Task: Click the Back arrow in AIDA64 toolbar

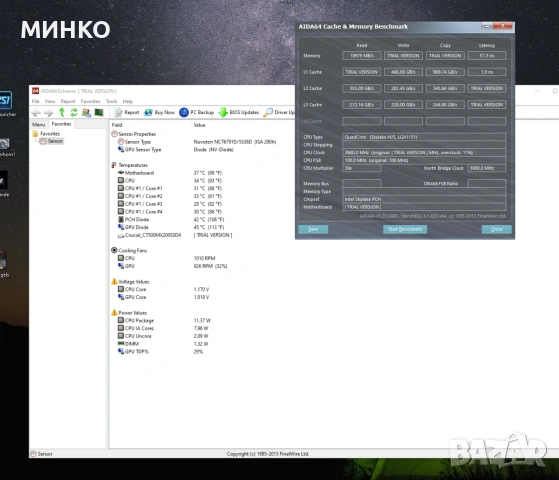Action: pos(36,113)
